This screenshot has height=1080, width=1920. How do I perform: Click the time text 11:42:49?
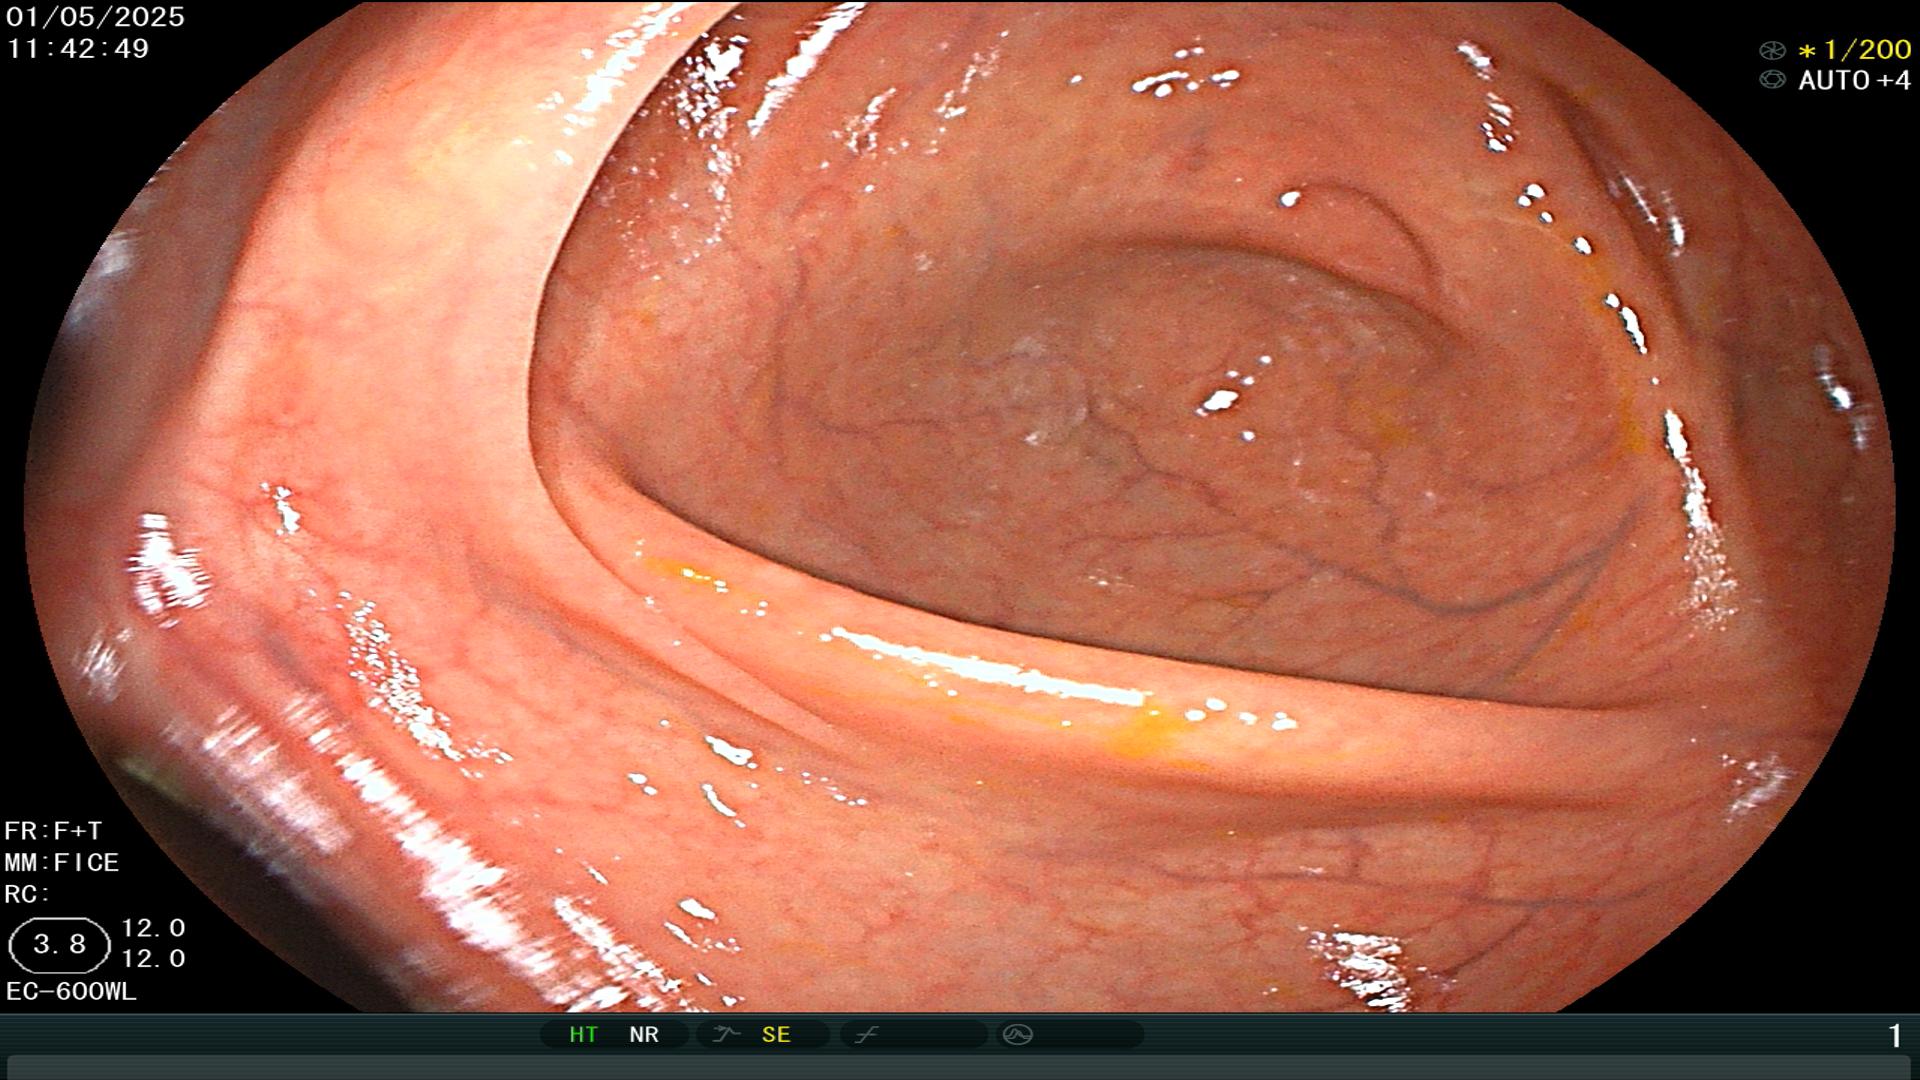tap(78, 48)
